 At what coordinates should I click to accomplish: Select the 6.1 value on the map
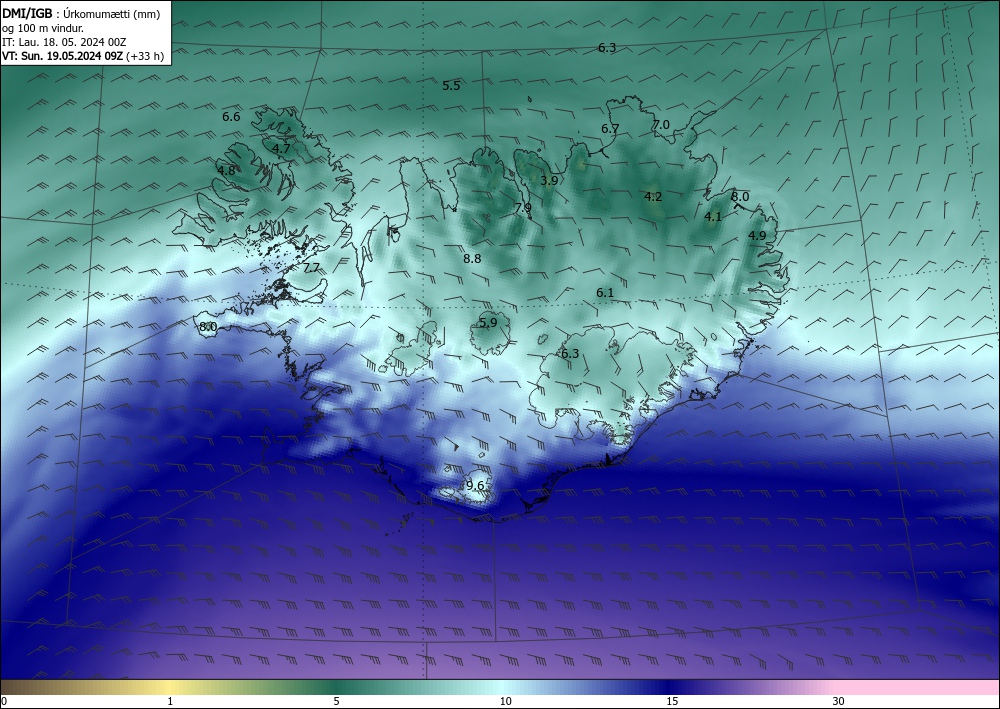(x=605, y=293)
